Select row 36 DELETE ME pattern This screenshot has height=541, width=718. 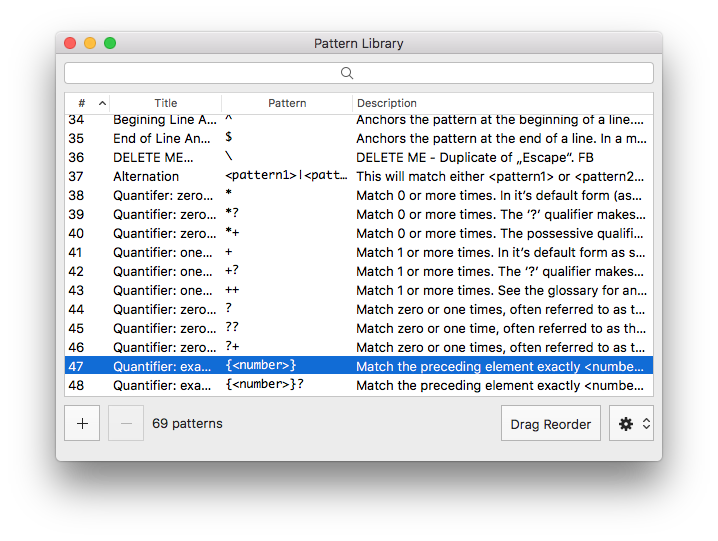(359, 158)
